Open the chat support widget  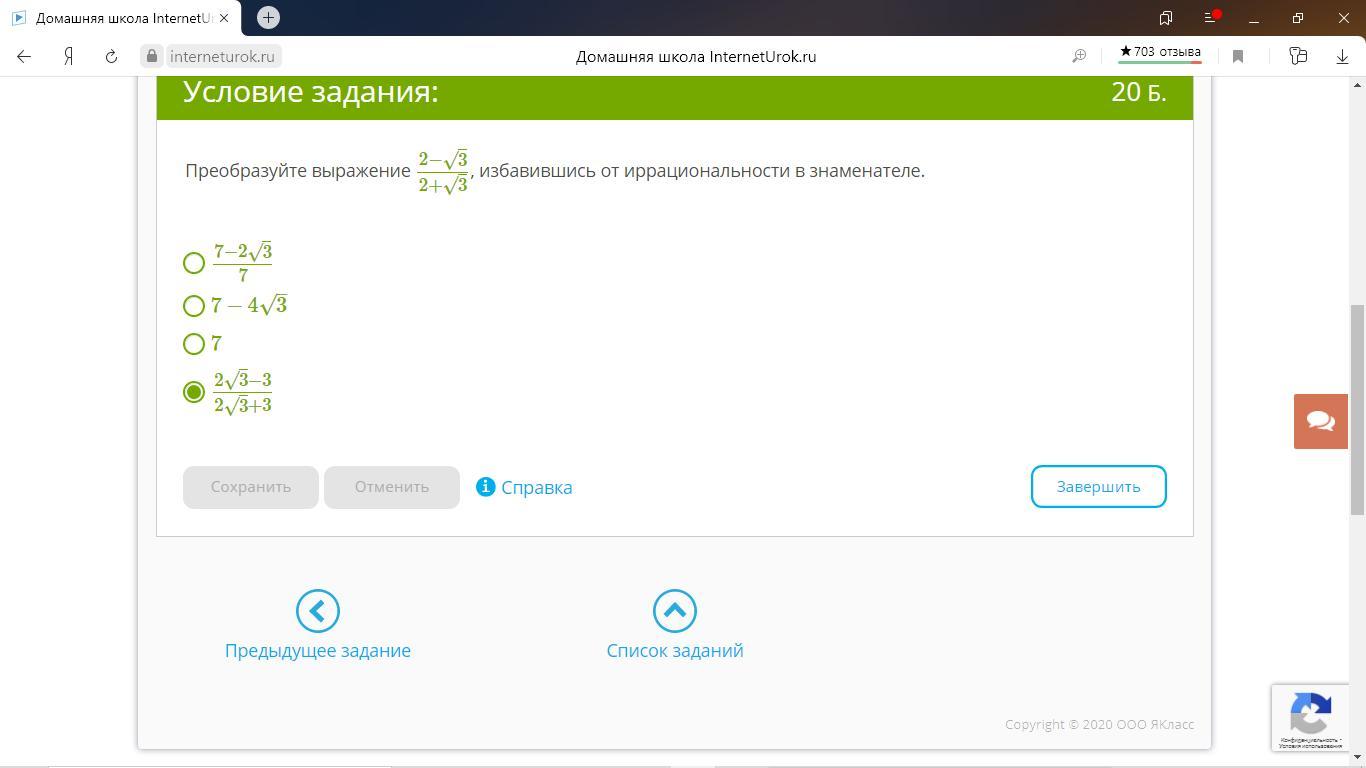click(x=1321, y=421)
